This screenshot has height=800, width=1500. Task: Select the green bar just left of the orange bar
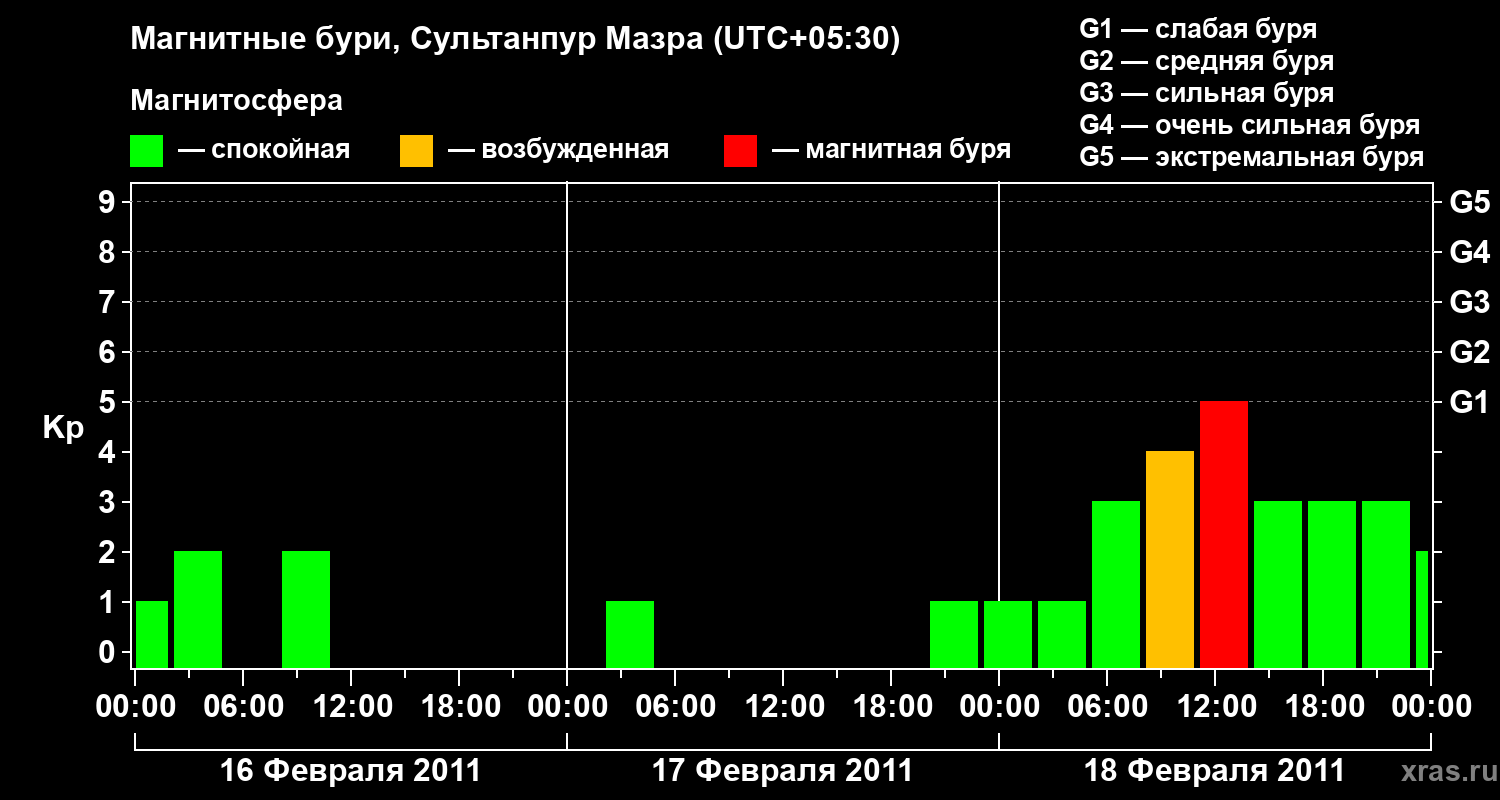coord(1116,585)
